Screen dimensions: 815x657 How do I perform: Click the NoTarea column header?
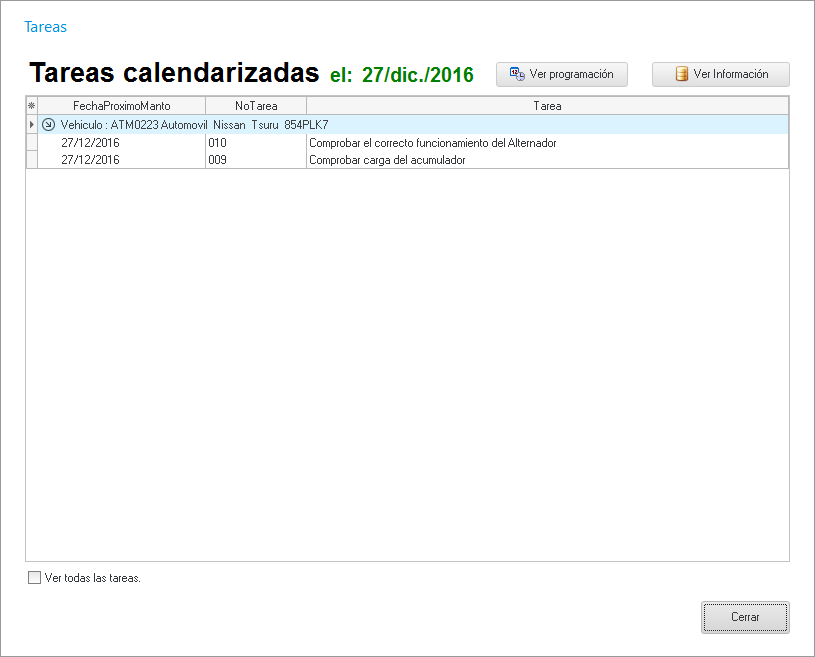pos(256,106)
